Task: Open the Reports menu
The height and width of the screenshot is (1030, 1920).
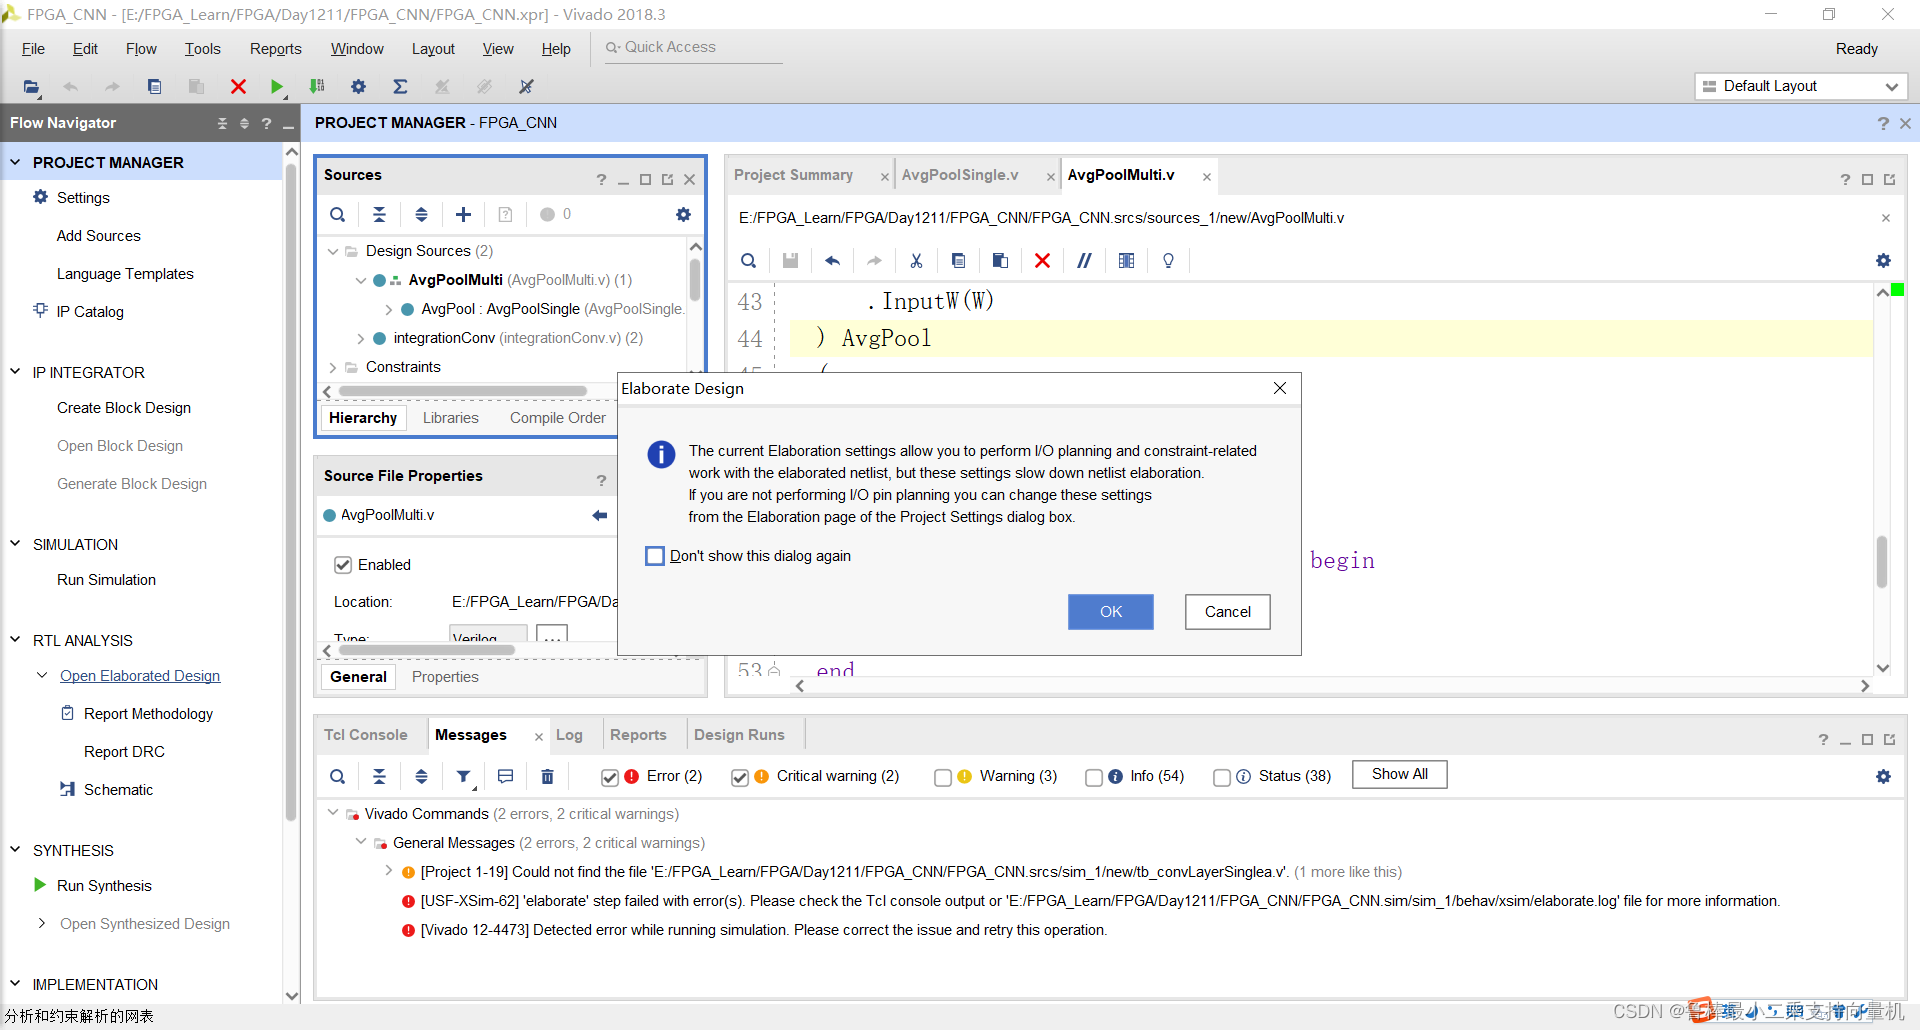Action: pos(275,49)
